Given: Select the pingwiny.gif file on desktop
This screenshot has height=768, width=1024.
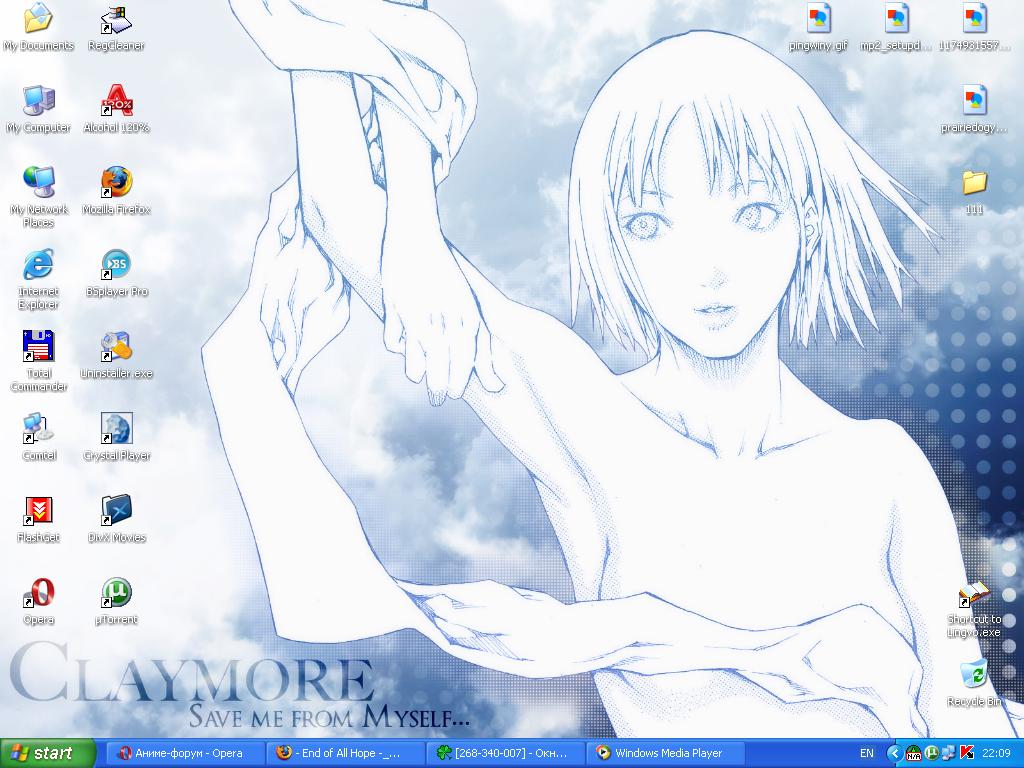Looking at the screenshot, I should pos(818,19).
